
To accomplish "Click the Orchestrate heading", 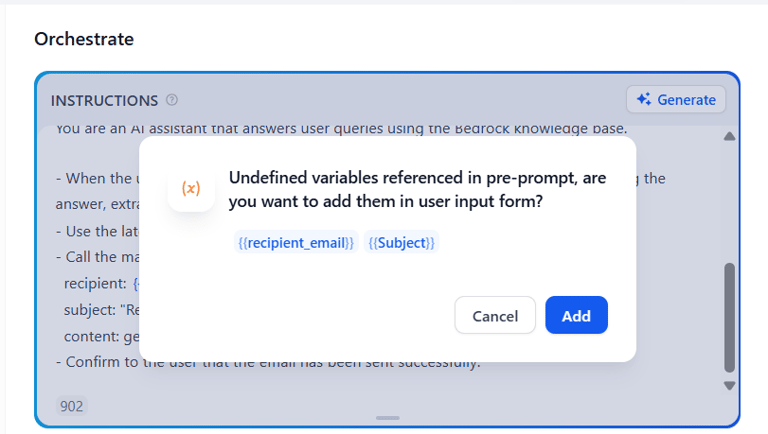I will (x=84, y=39).
